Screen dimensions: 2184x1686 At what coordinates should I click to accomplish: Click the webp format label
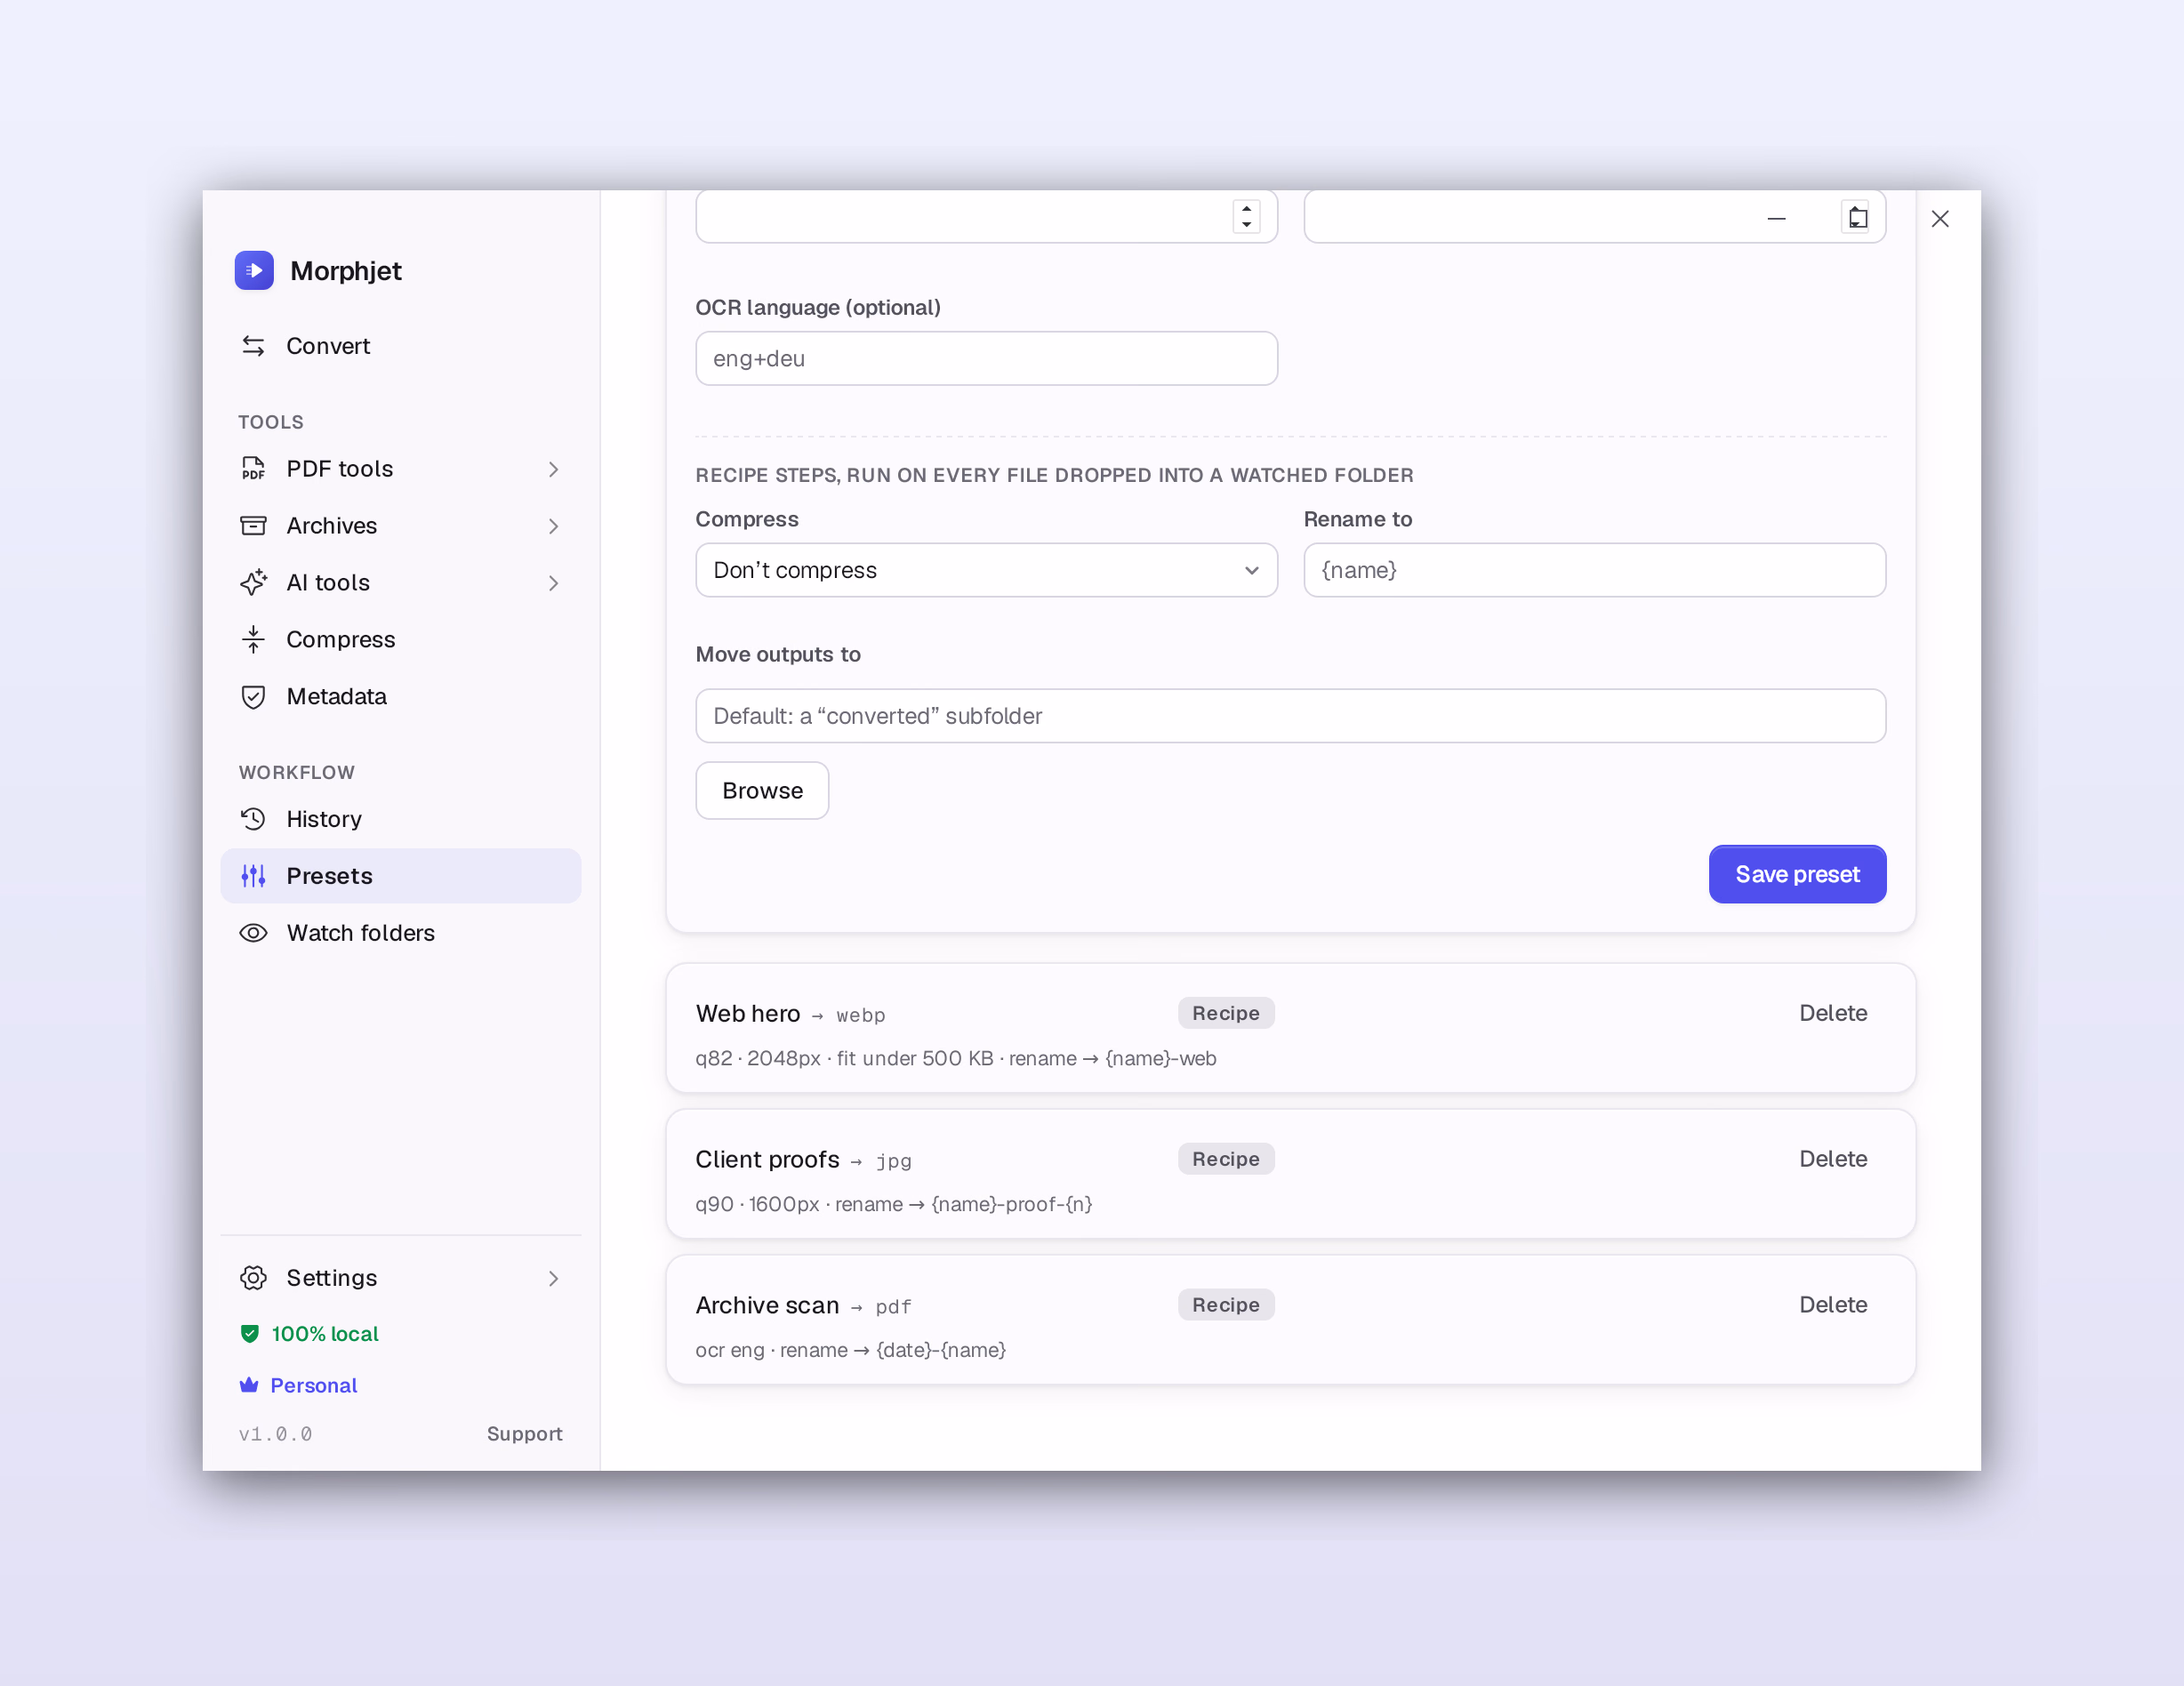click(861, 1016)
